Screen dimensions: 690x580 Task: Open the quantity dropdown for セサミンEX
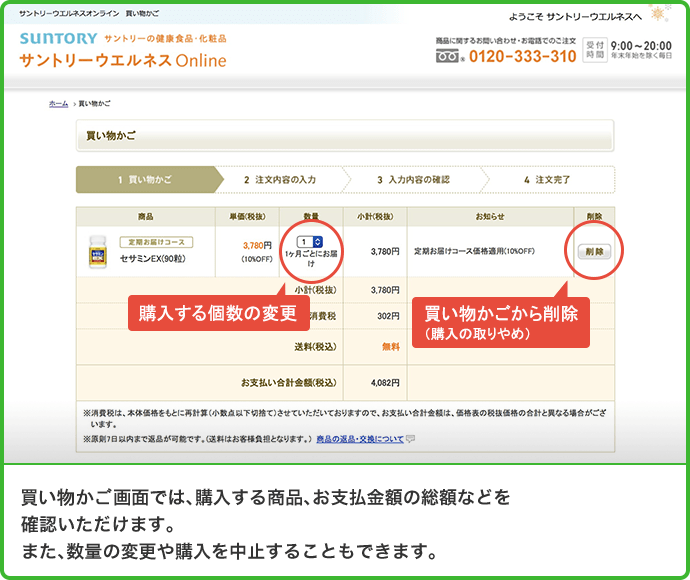pos(310,242)
